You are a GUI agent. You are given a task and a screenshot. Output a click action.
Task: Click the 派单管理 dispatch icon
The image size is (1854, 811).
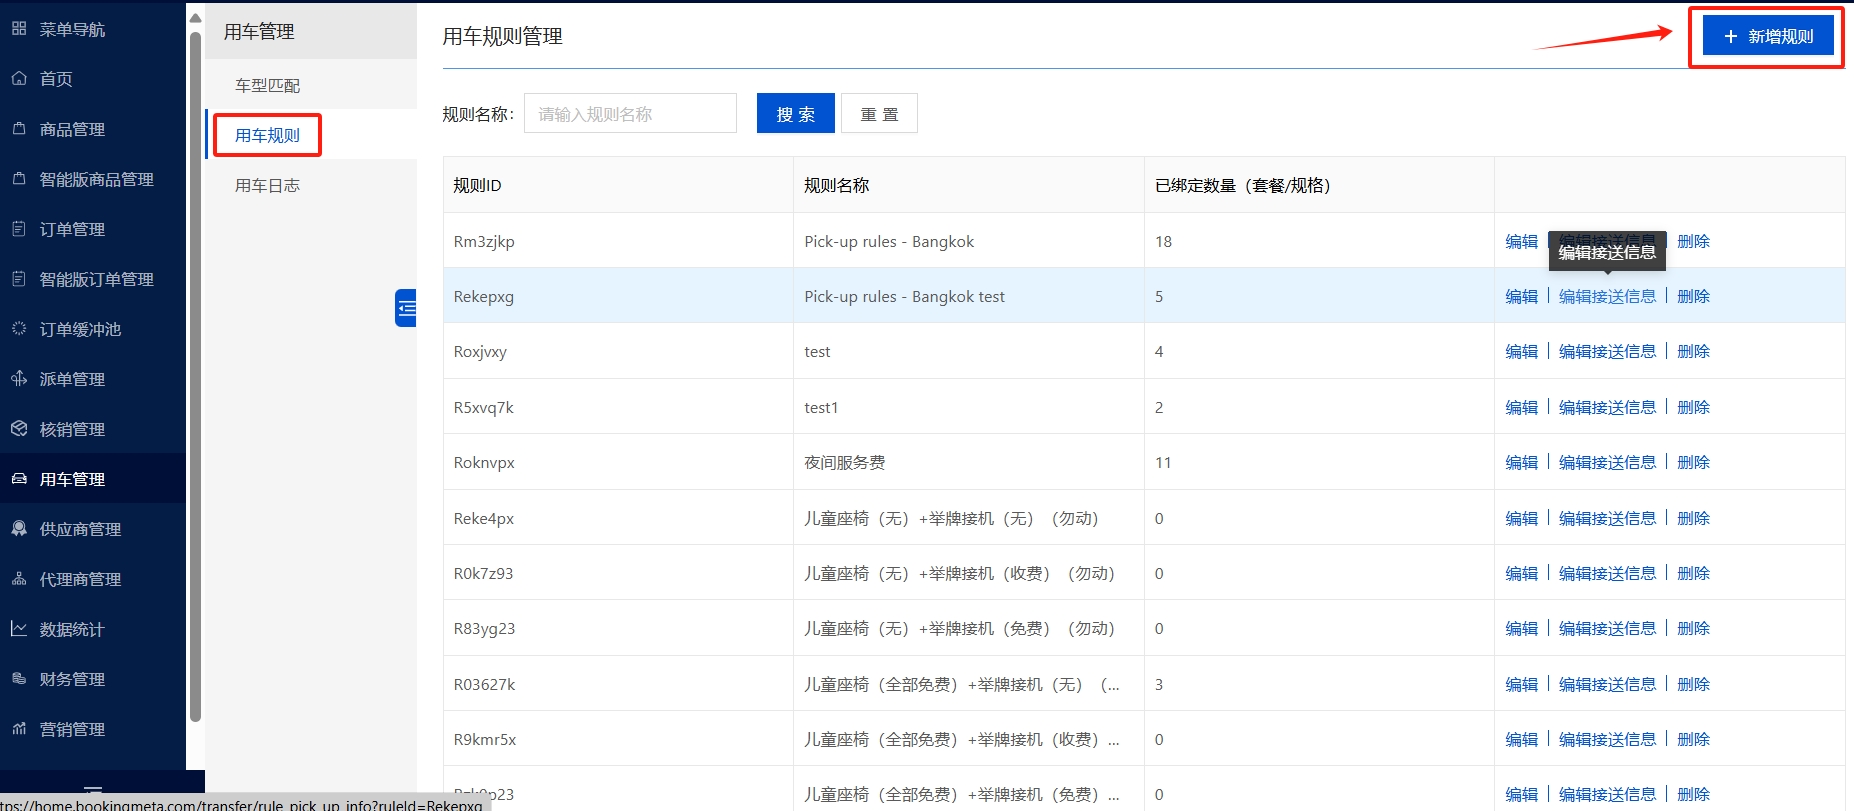[19, 379]
